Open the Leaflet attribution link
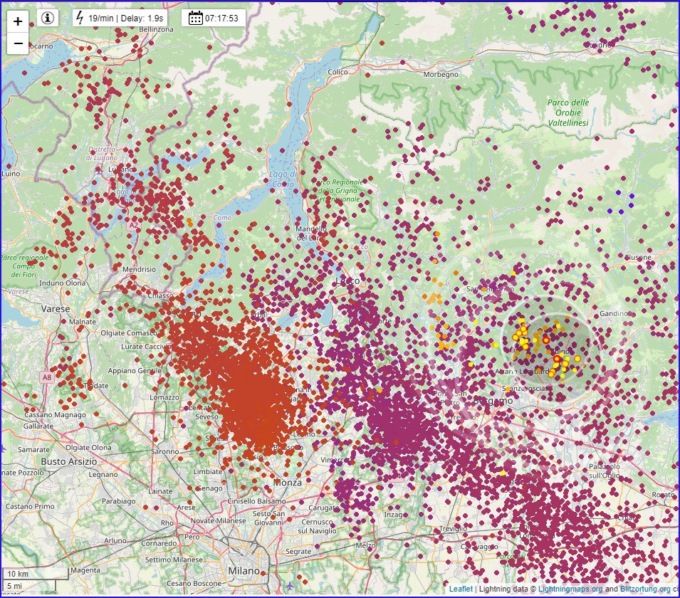 460,589
